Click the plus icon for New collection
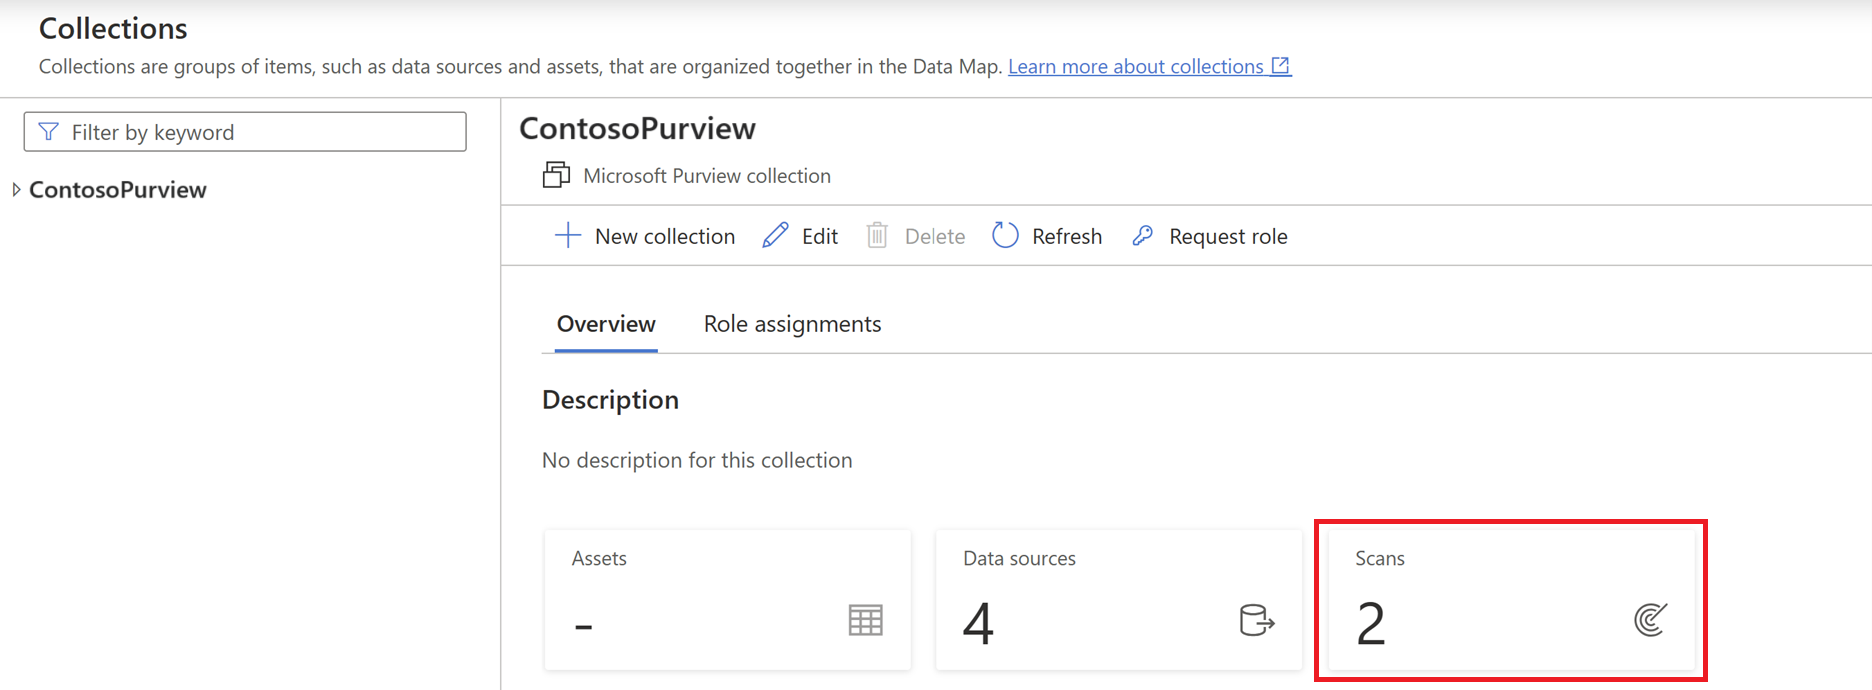The height and width of the screenshot is (690, 1872). [x=568, y=236]
